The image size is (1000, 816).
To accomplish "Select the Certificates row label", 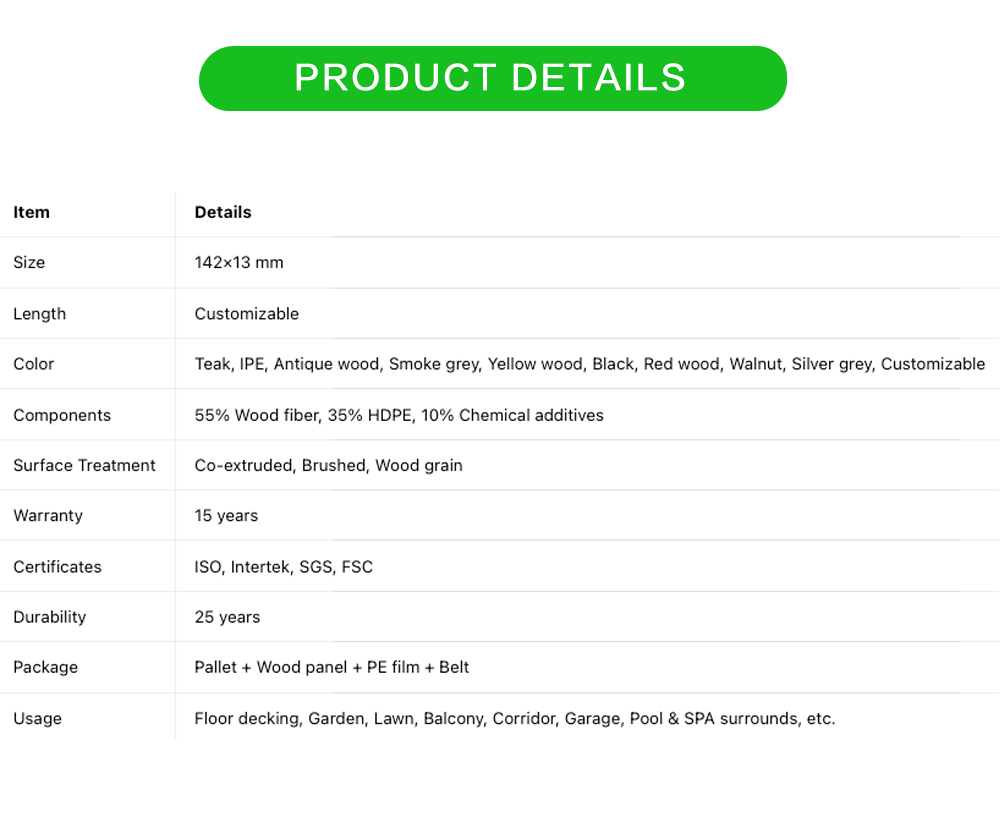I will point(57,567).
